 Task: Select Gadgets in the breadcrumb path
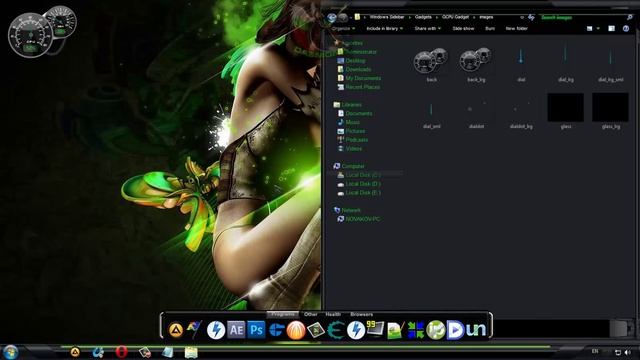[423, 17]
